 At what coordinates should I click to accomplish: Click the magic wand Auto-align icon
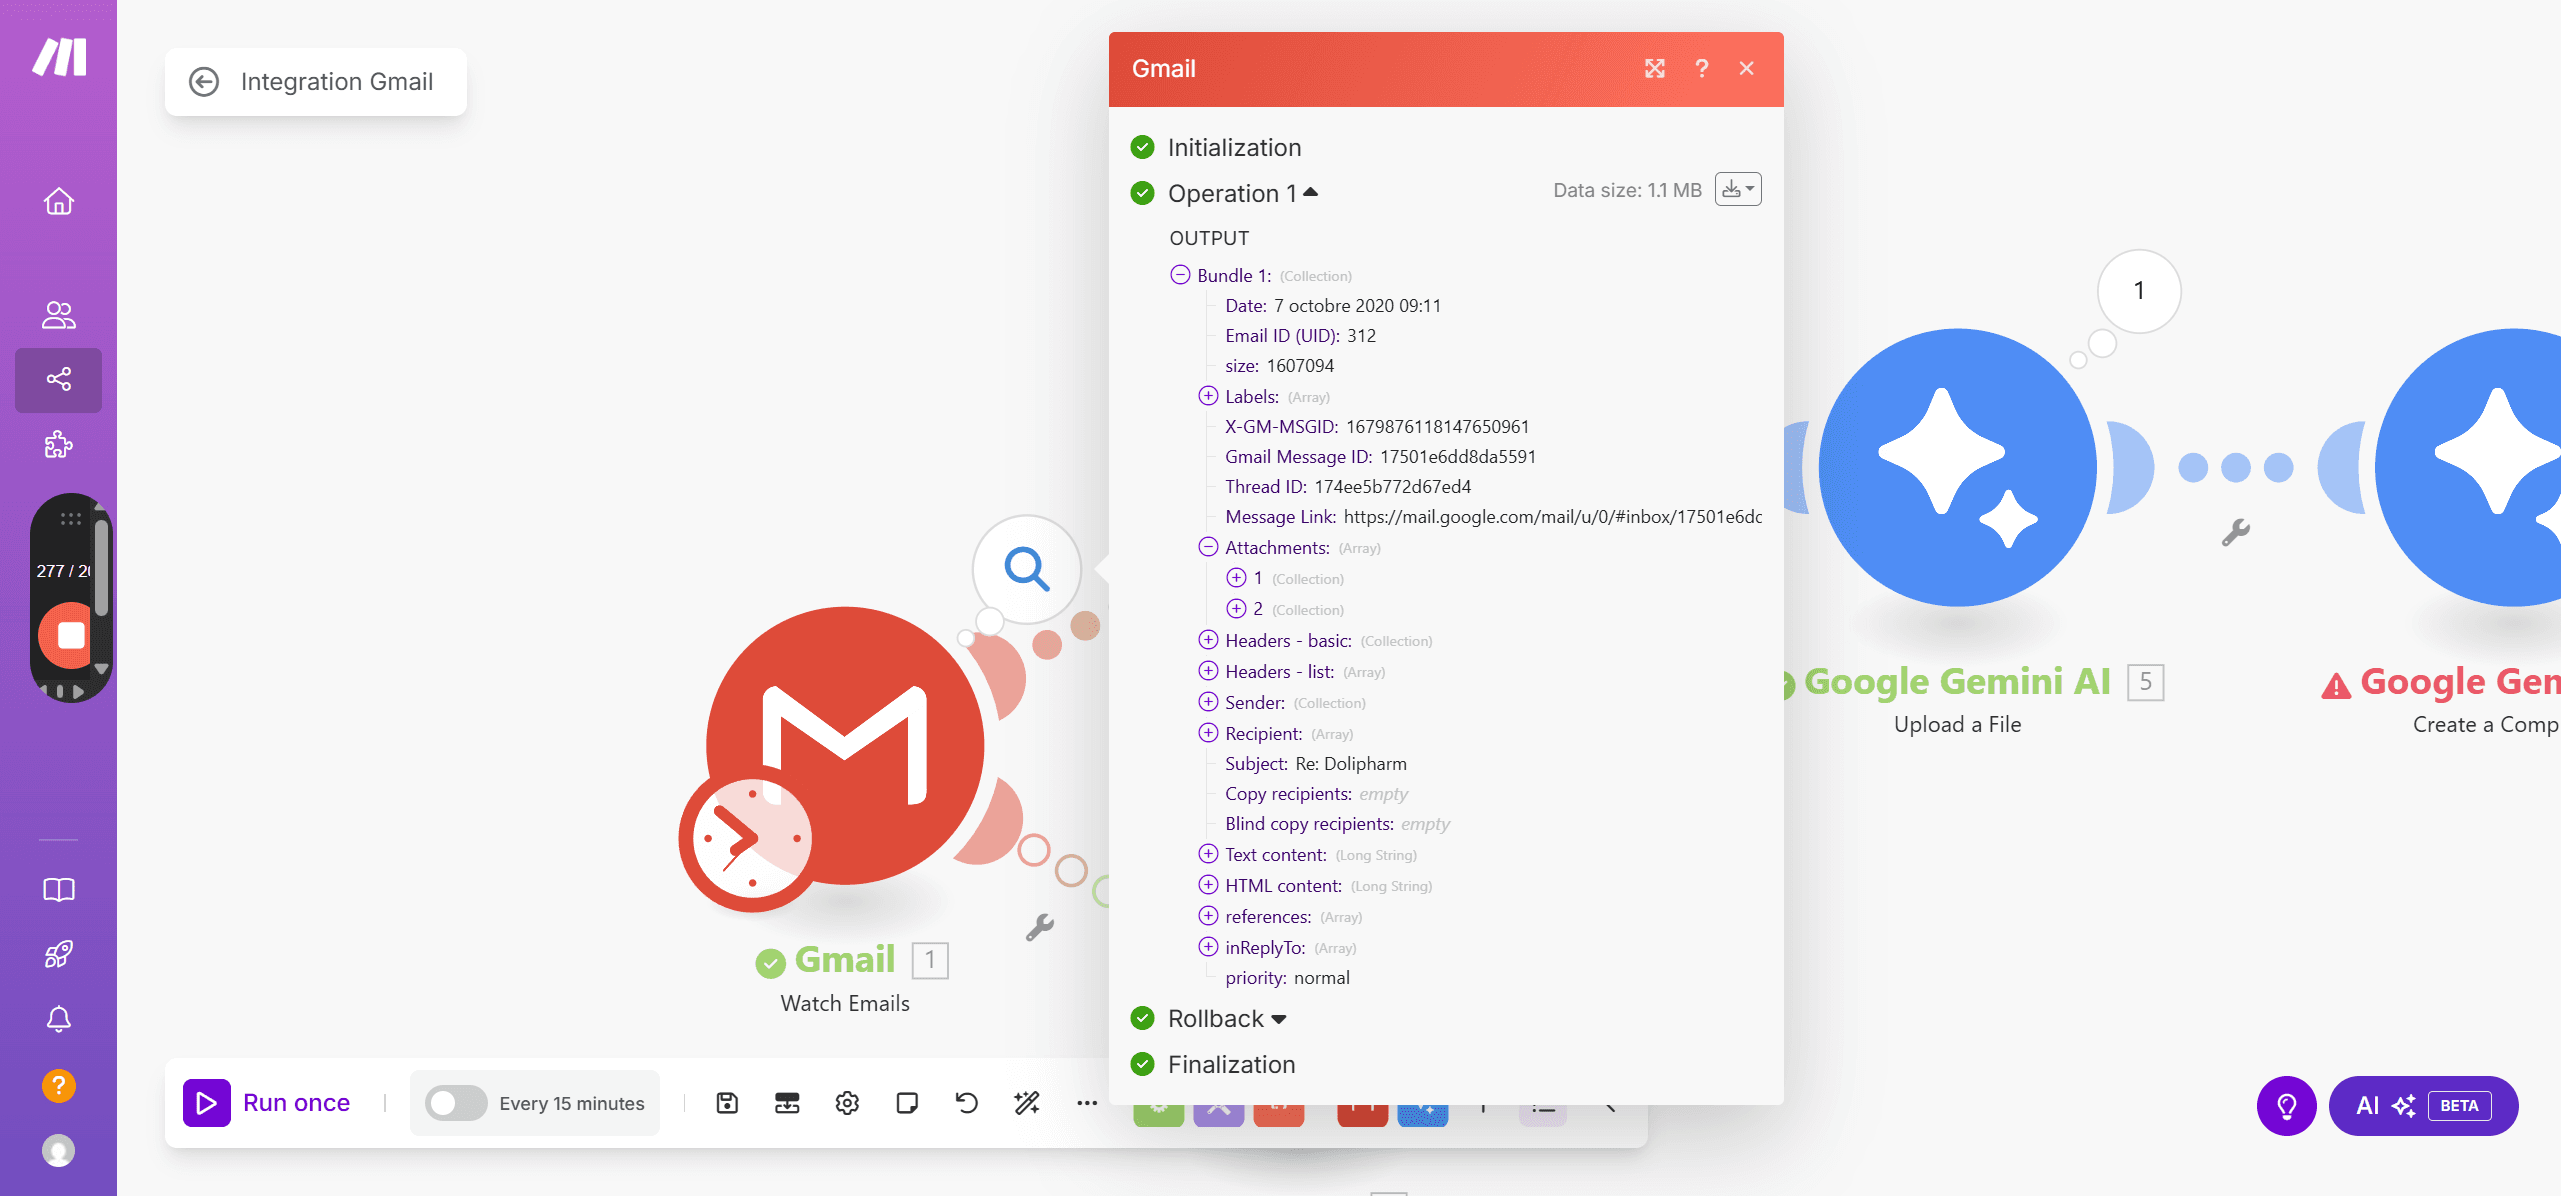click(x=1027, y=1103)
